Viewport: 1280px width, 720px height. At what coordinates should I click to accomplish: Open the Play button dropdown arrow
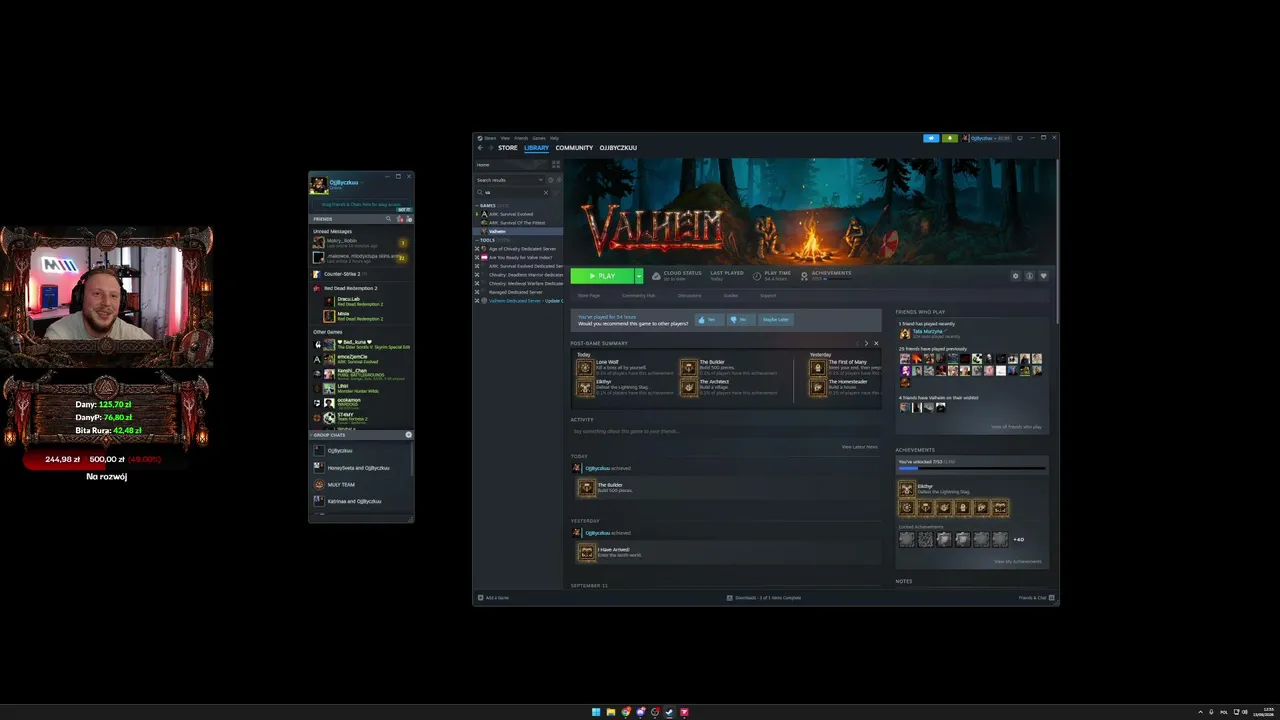click(639, 276)
